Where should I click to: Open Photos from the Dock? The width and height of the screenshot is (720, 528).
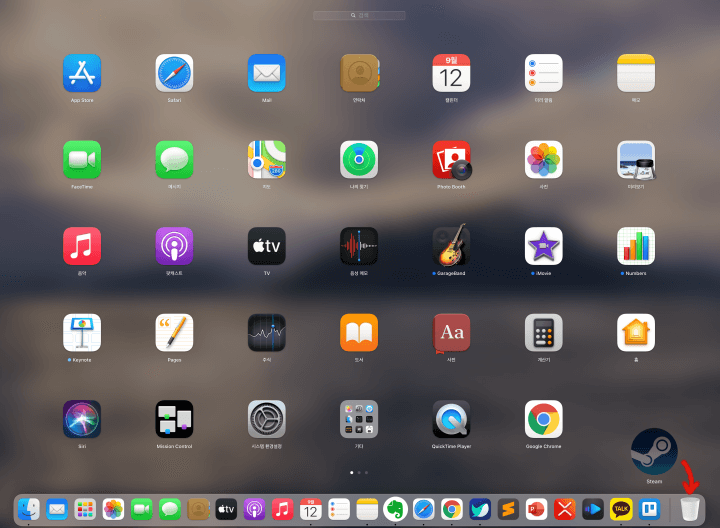[x=113, y=509]
